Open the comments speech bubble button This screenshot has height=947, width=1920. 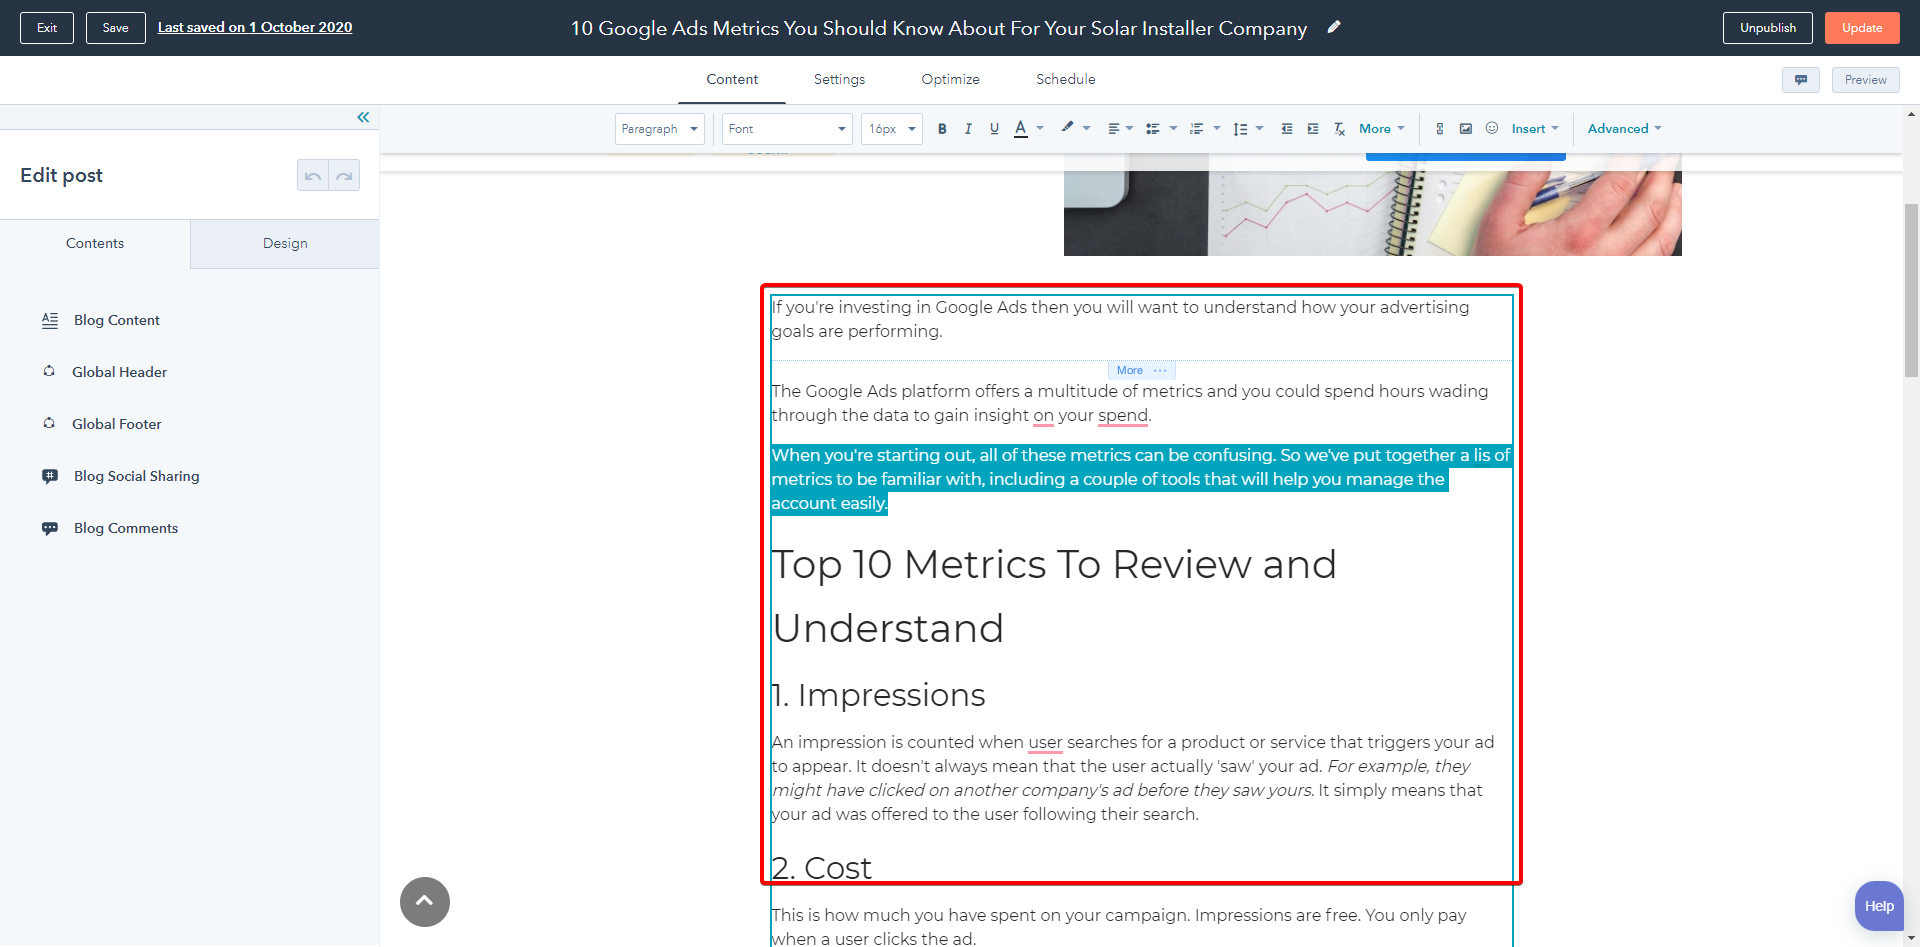pos(1801,80)
